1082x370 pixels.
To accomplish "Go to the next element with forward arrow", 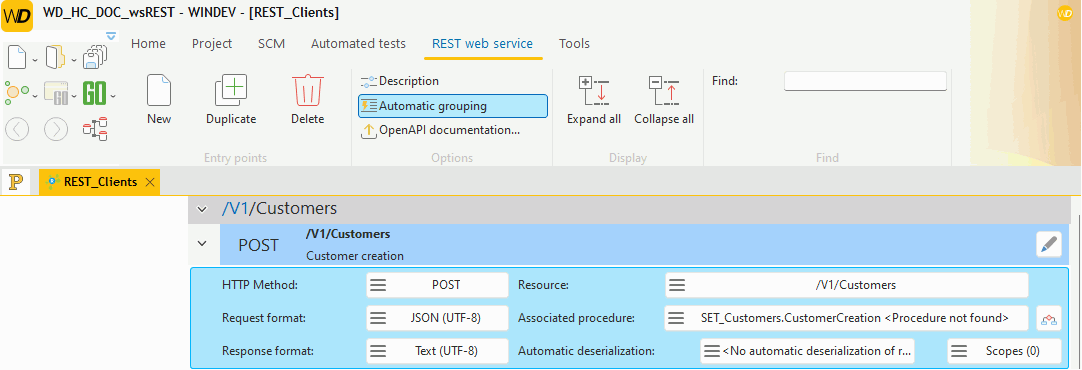I will click(x=56, y=128).
